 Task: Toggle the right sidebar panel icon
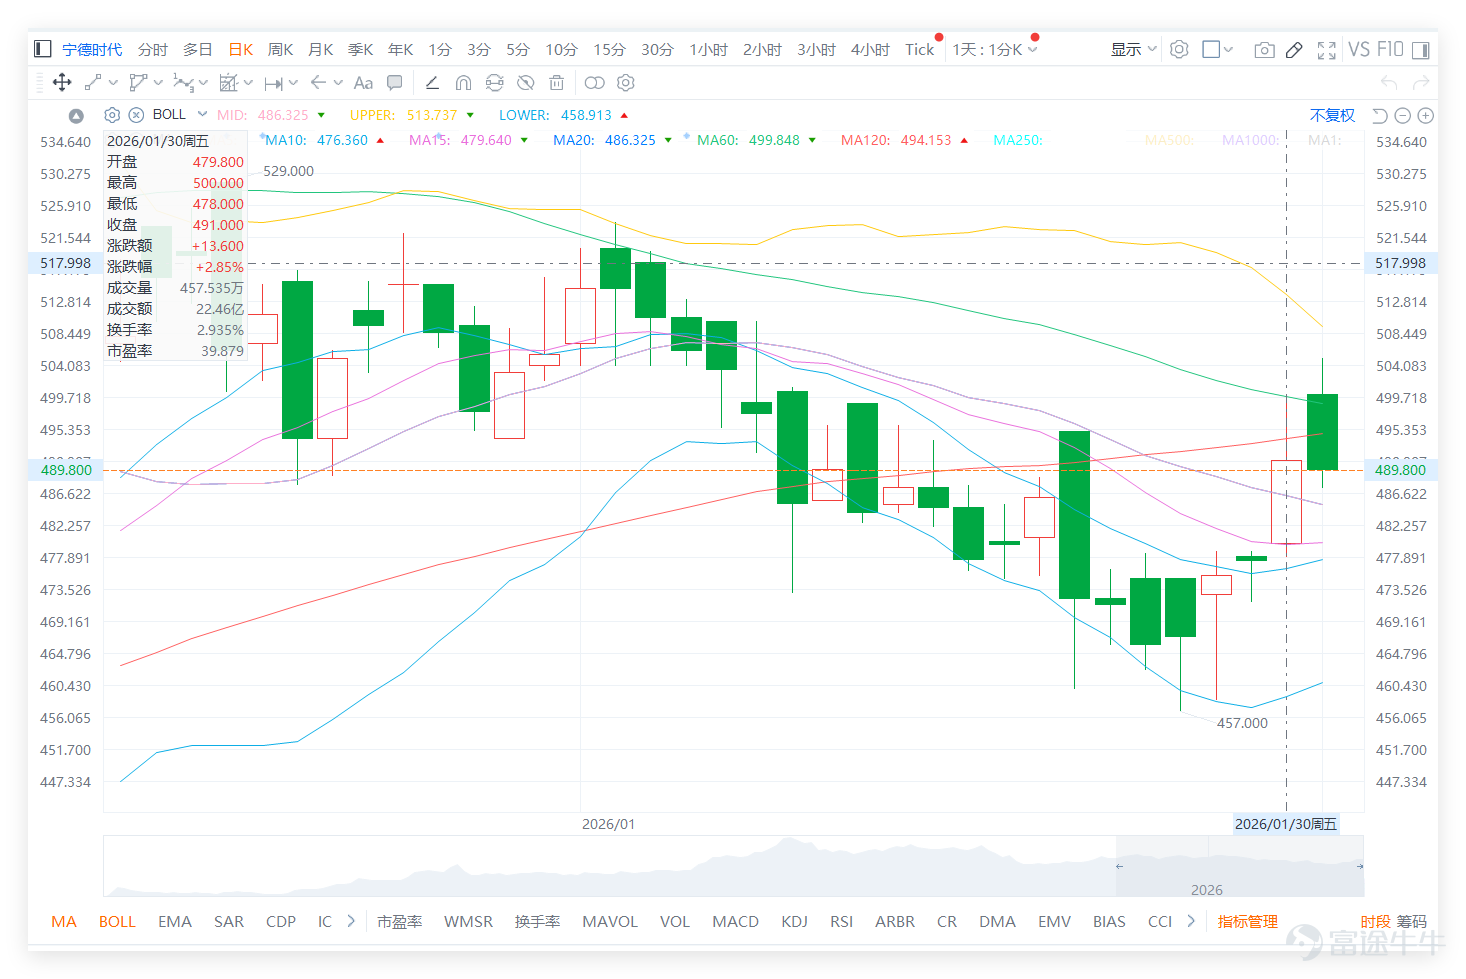pos(1422,49)
